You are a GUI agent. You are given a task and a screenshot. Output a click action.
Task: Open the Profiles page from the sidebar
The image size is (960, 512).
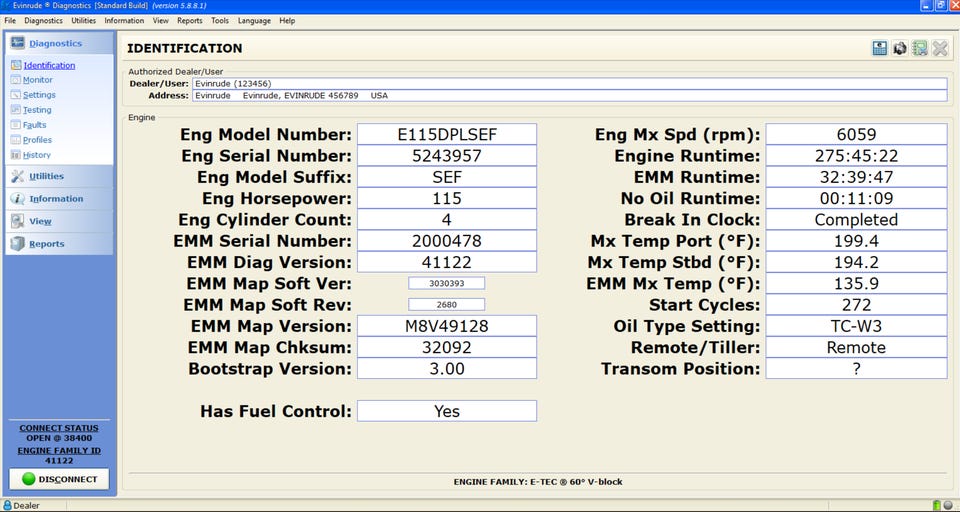[37, 140]
